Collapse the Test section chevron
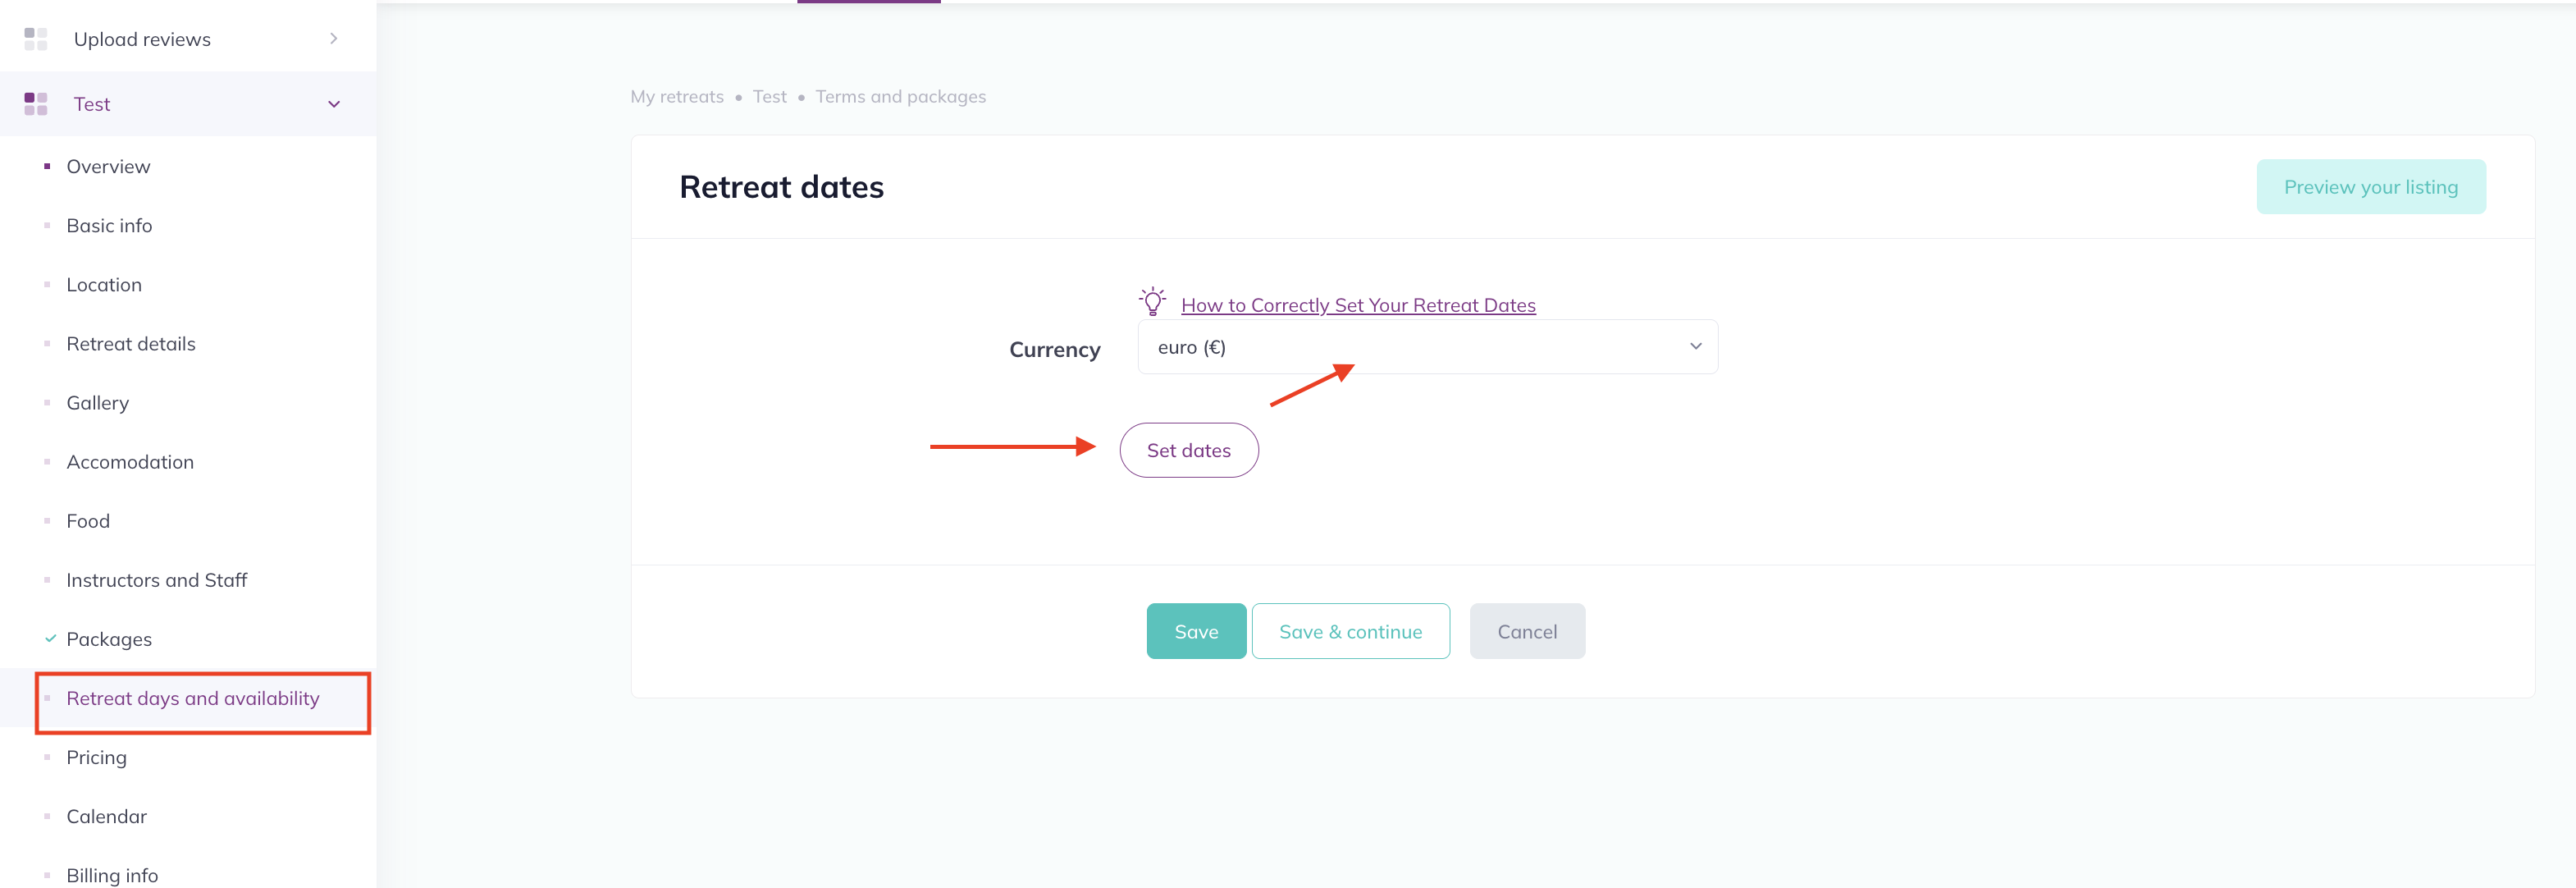Screen dimensions: 2576x888 pos(334,104)
